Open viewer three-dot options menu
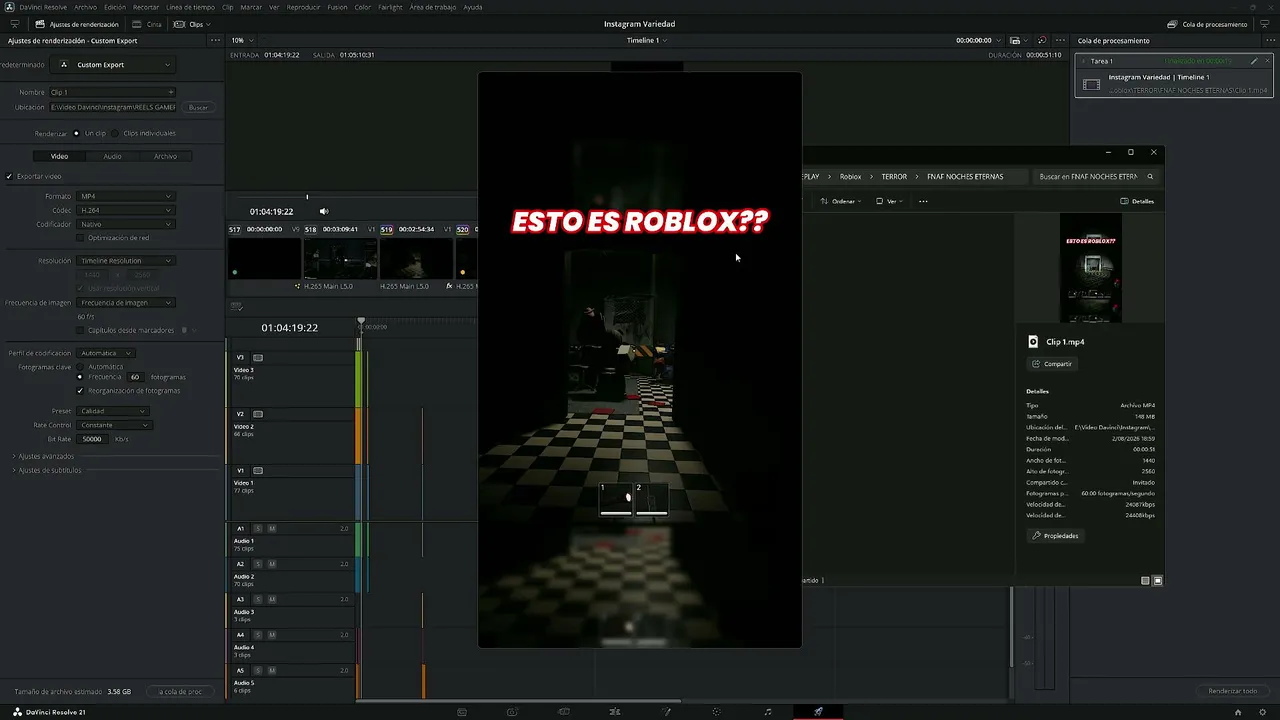Screen dimensions: 1280x720 [1060, 40]
